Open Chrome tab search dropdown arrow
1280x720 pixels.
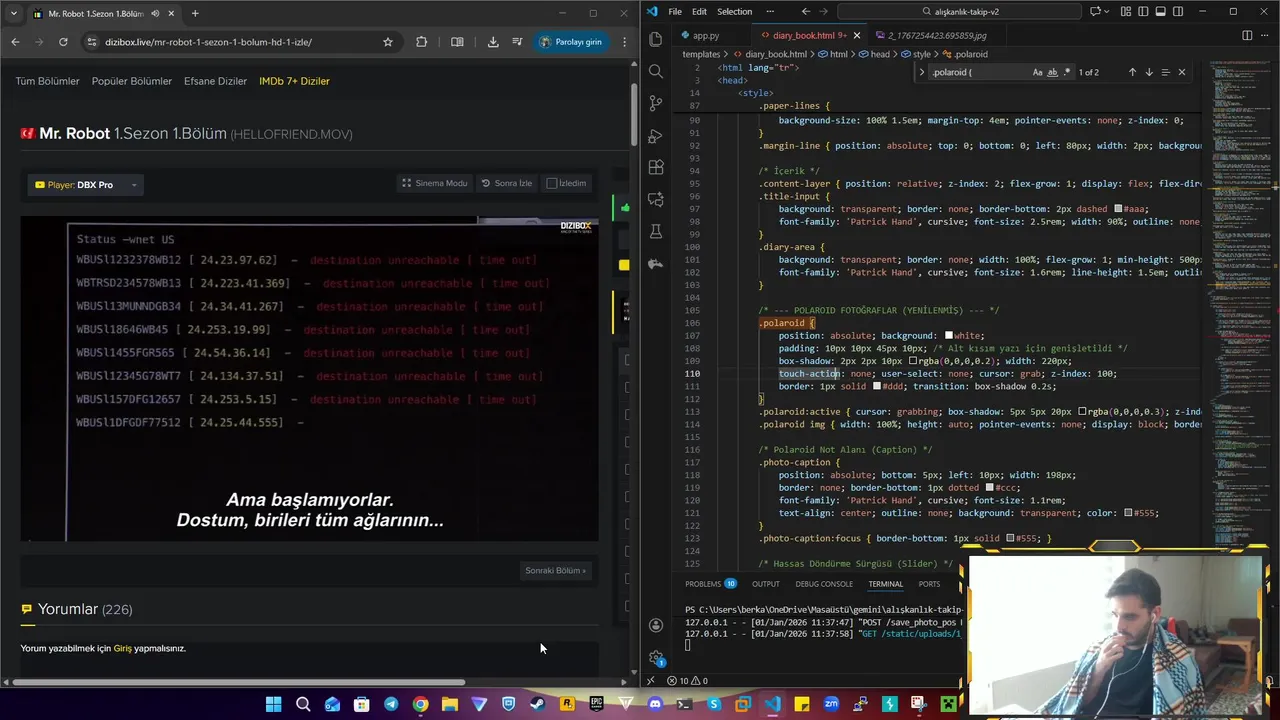[x=14, y=14]
